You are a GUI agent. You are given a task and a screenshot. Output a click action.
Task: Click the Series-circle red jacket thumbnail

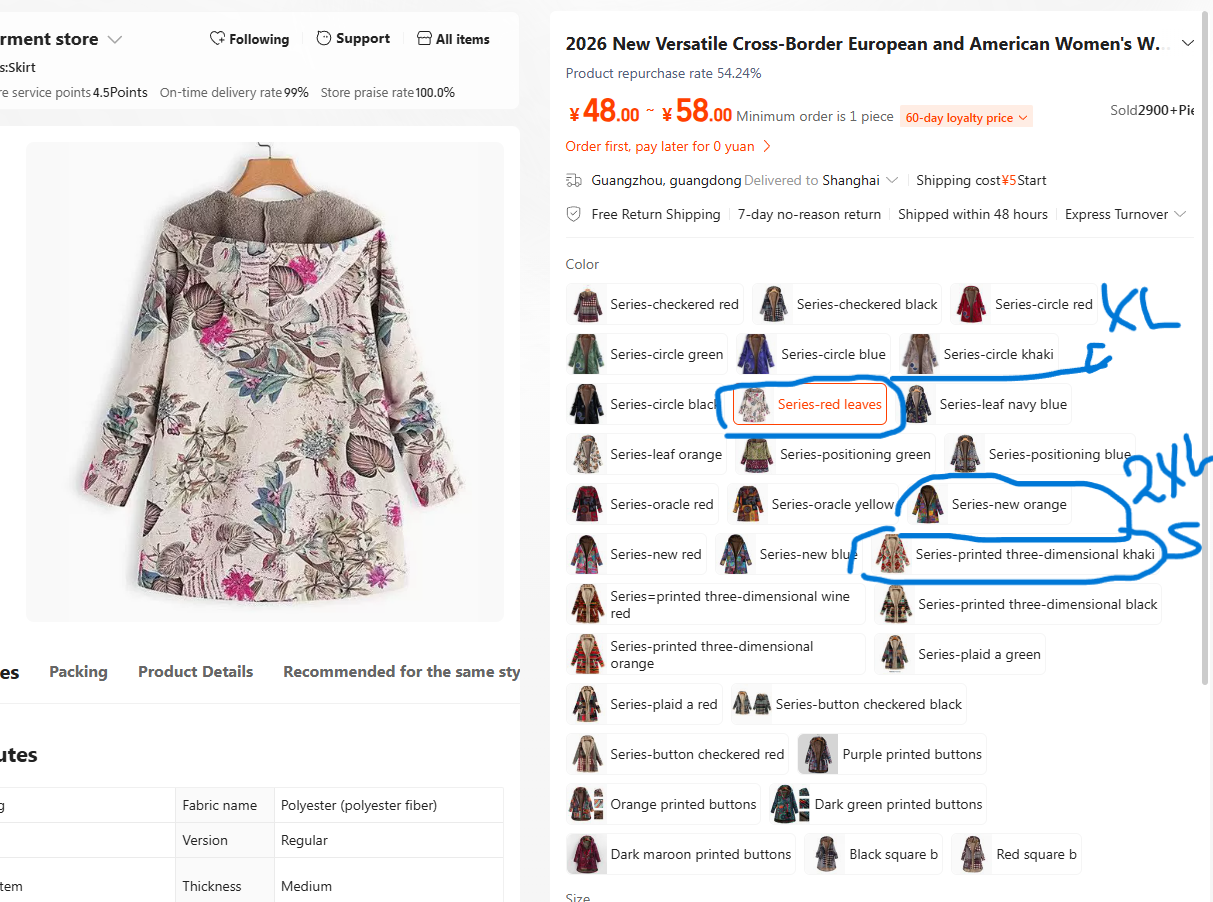pyautogui.click(x=970, y=304)
